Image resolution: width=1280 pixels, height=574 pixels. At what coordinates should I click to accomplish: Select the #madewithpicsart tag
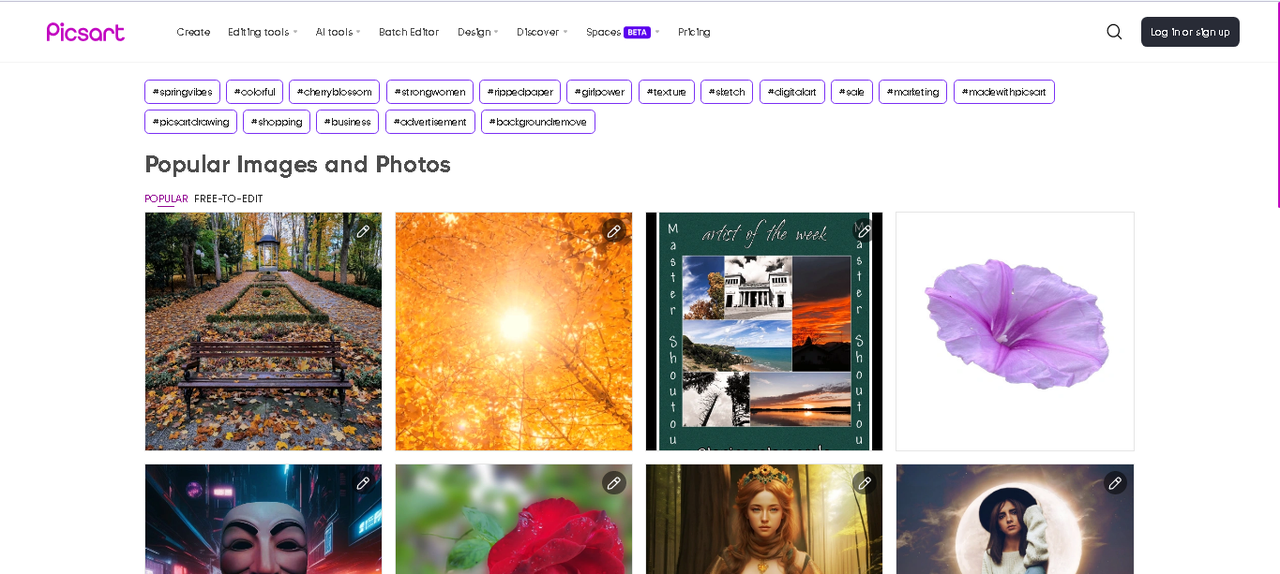click(1004, 92)
